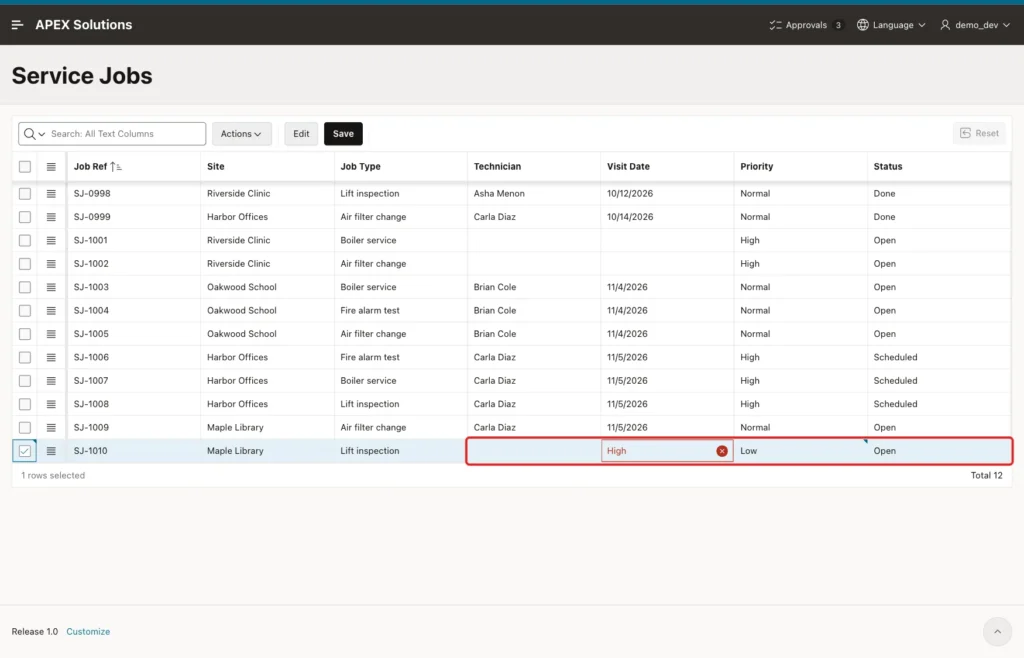Viewport: 1024px width, 658px height.
Task: Uncheck the SJ-1010 row checkbox
Action: [25, 451]
